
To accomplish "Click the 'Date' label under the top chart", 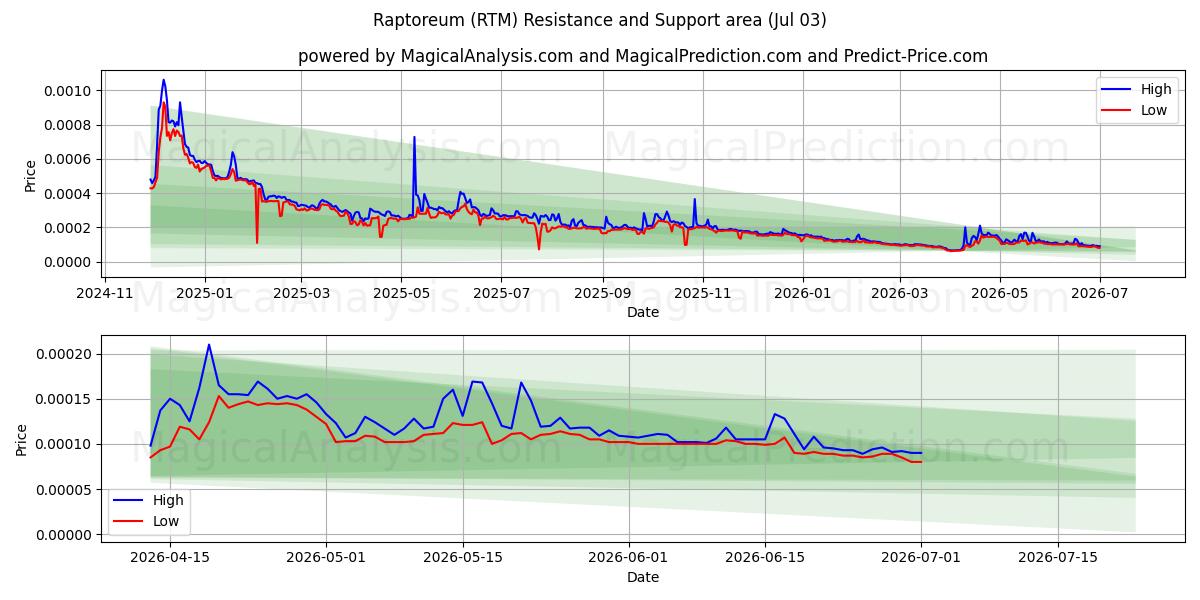I will (643, 312).
